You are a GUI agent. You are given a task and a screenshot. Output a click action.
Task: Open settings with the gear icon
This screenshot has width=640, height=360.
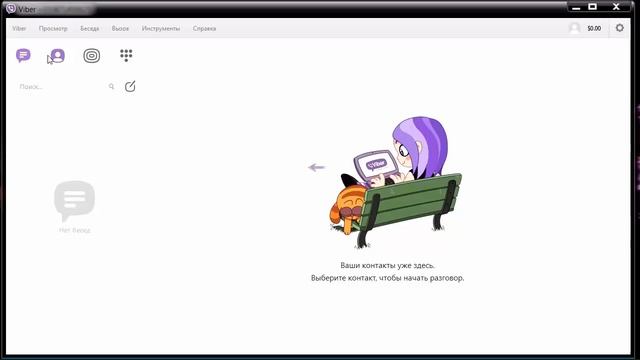click(x=620, y=28)
